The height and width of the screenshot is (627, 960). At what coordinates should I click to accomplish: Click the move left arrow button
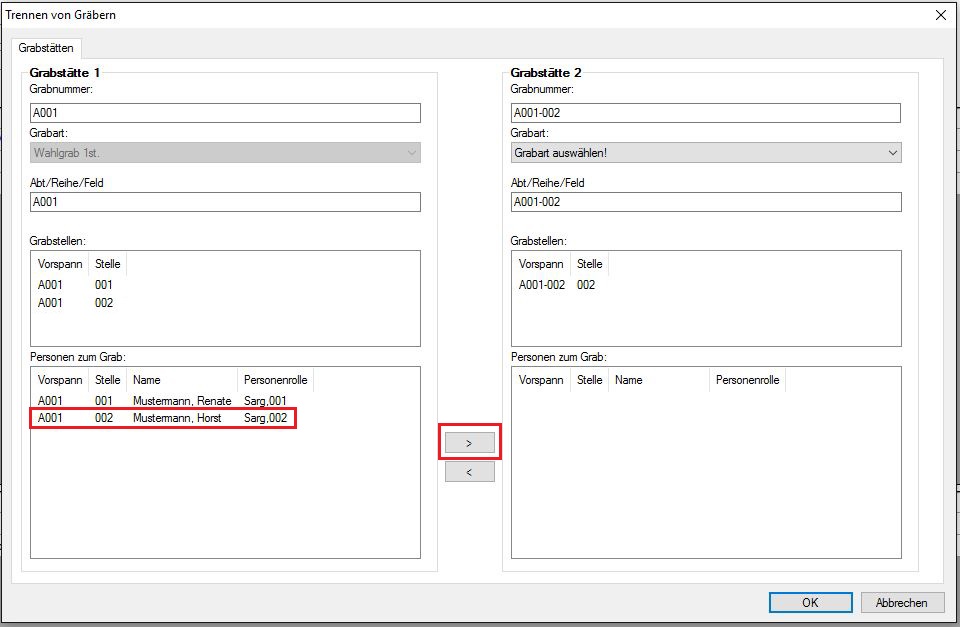click(x=469, y=472)
